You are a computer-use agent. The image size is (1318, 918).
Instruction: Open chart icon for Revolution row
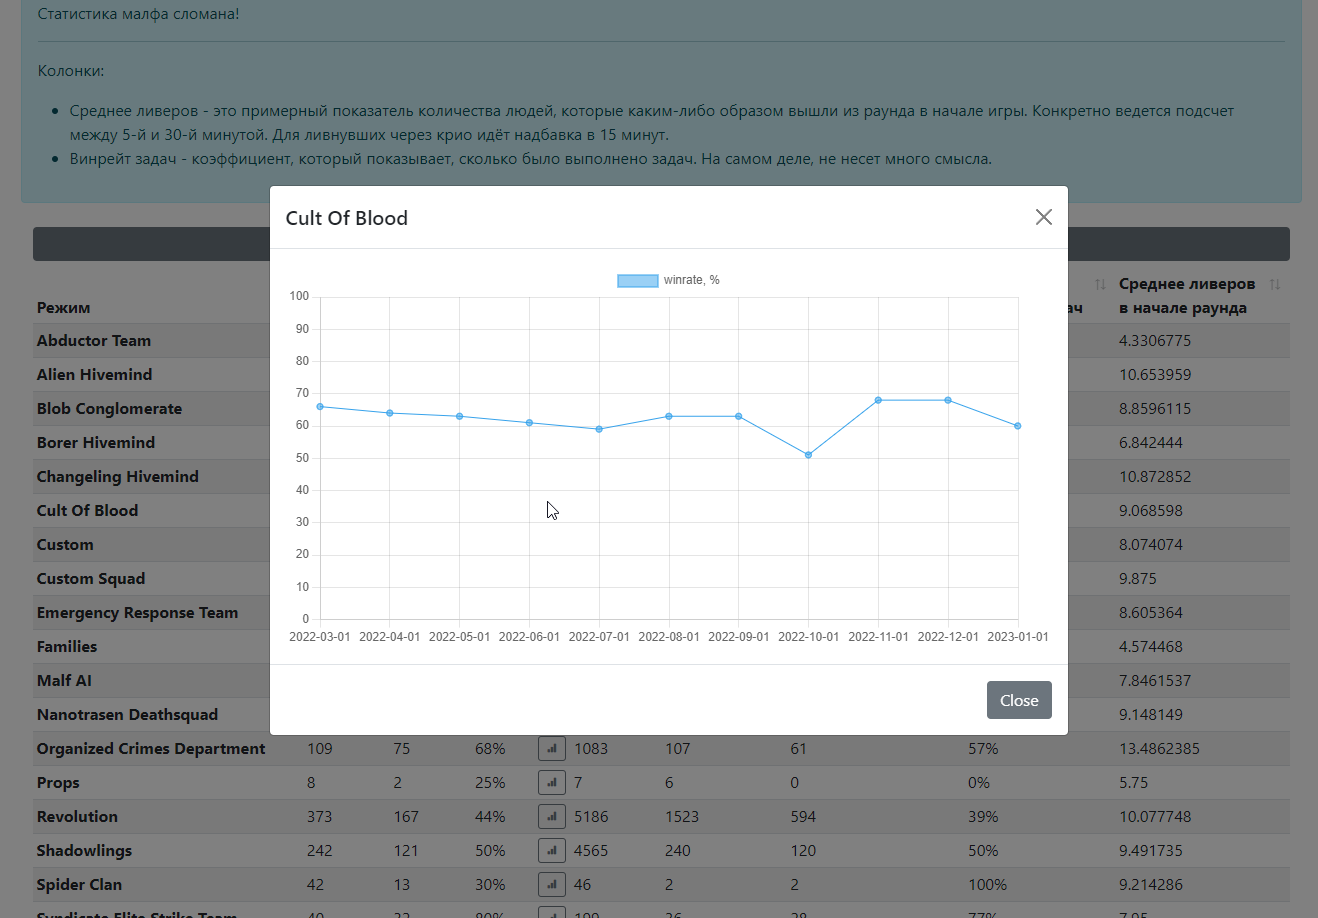(552, 816)
